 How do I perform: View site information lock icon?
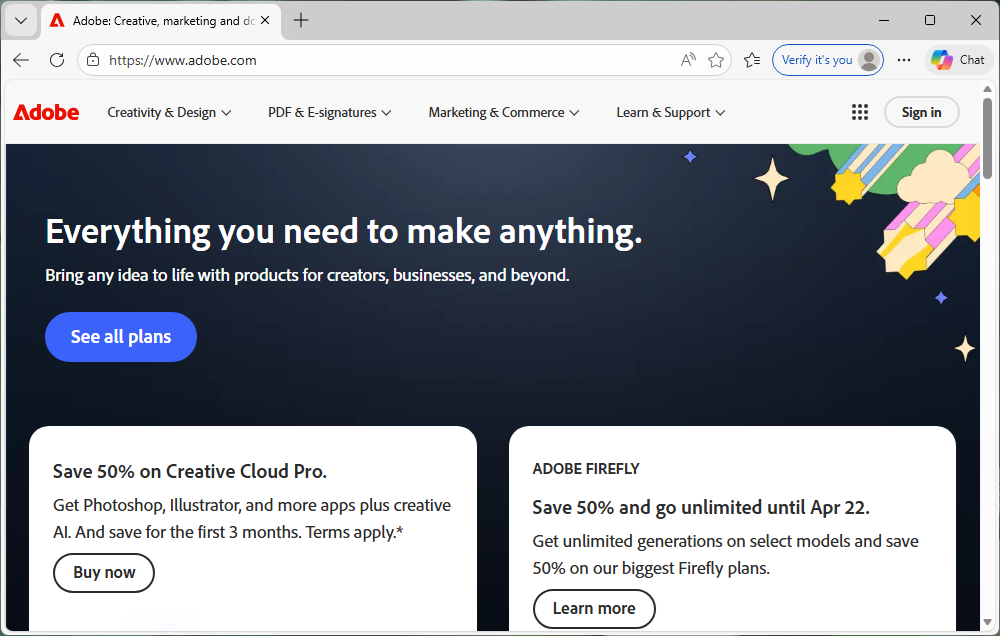tap(93, 60)
